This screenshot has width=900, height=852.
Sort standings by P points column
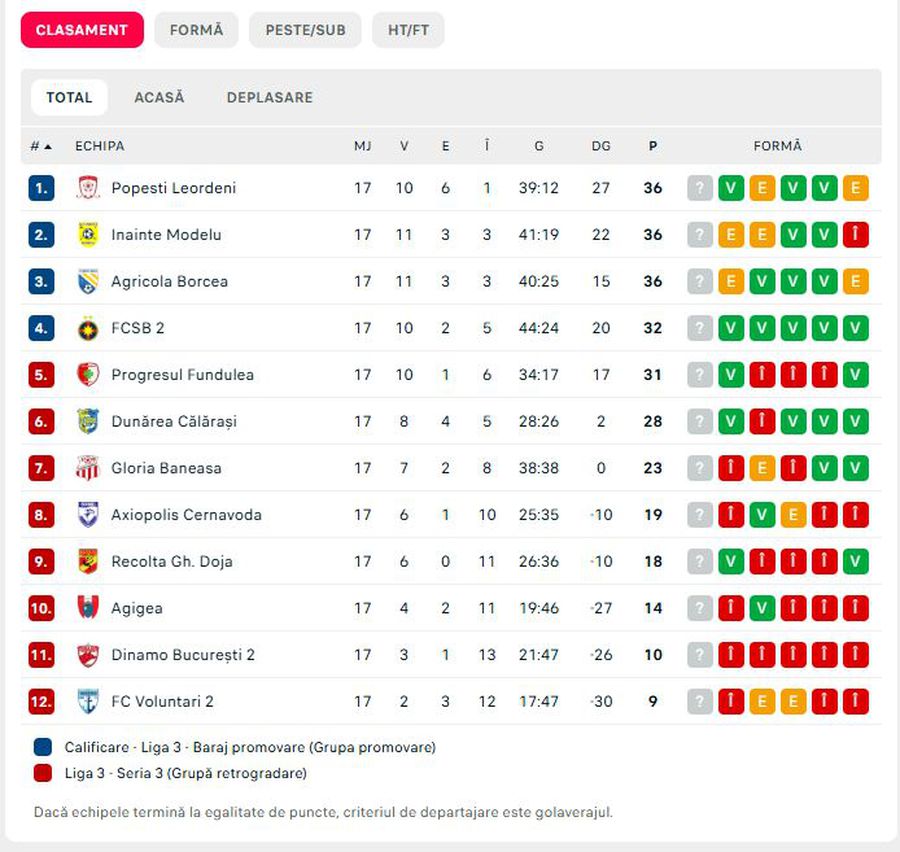(x=653, y=146)
